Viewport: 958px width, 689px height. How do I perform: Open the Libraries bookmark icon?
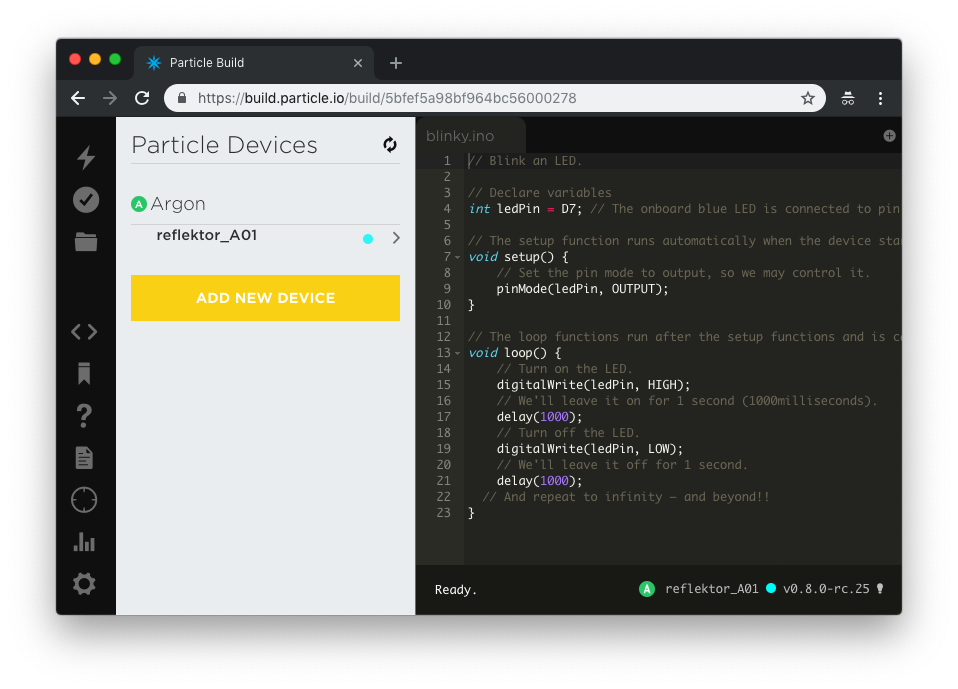(x=84, y=374)
